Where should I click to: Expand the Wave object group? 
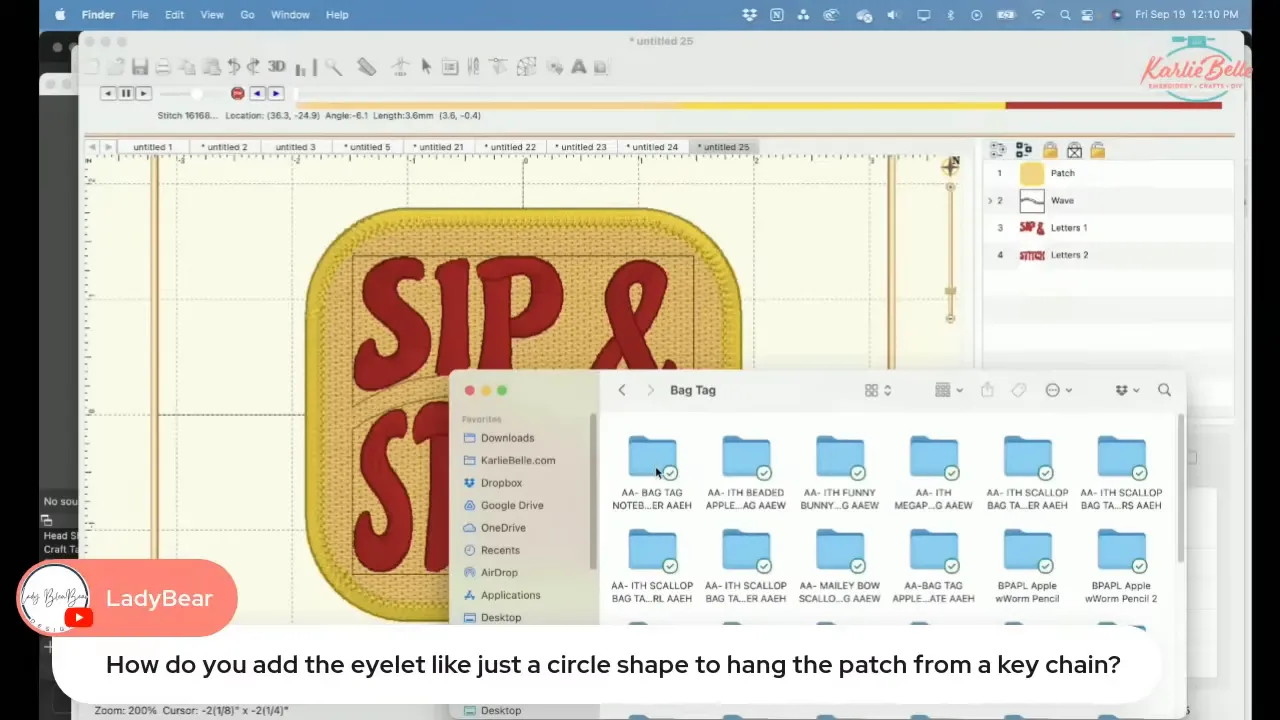tap(990, 201)
